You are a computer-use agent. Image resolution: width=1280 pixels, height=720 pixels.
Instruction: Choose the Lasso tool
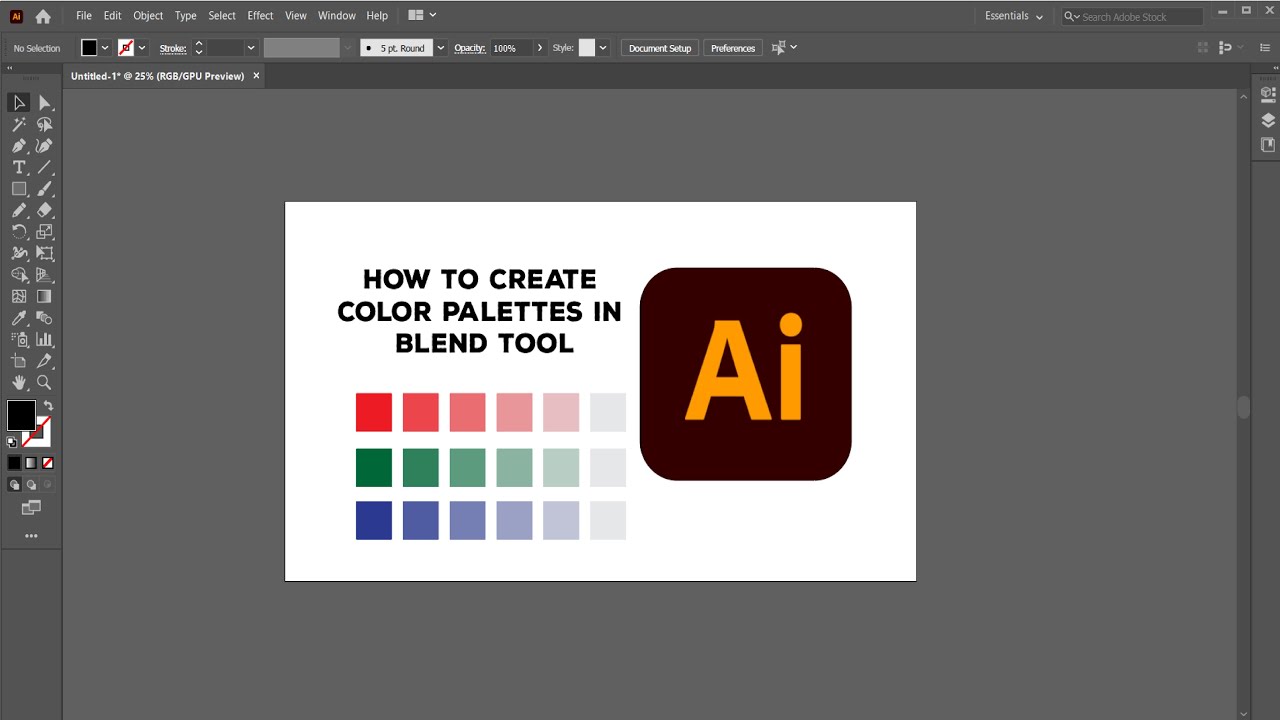point(44,124)
